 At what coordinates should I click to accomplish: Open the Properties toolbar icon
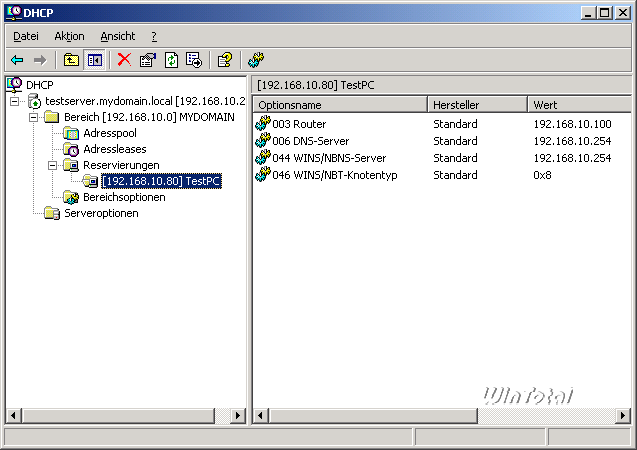[148, 60]
